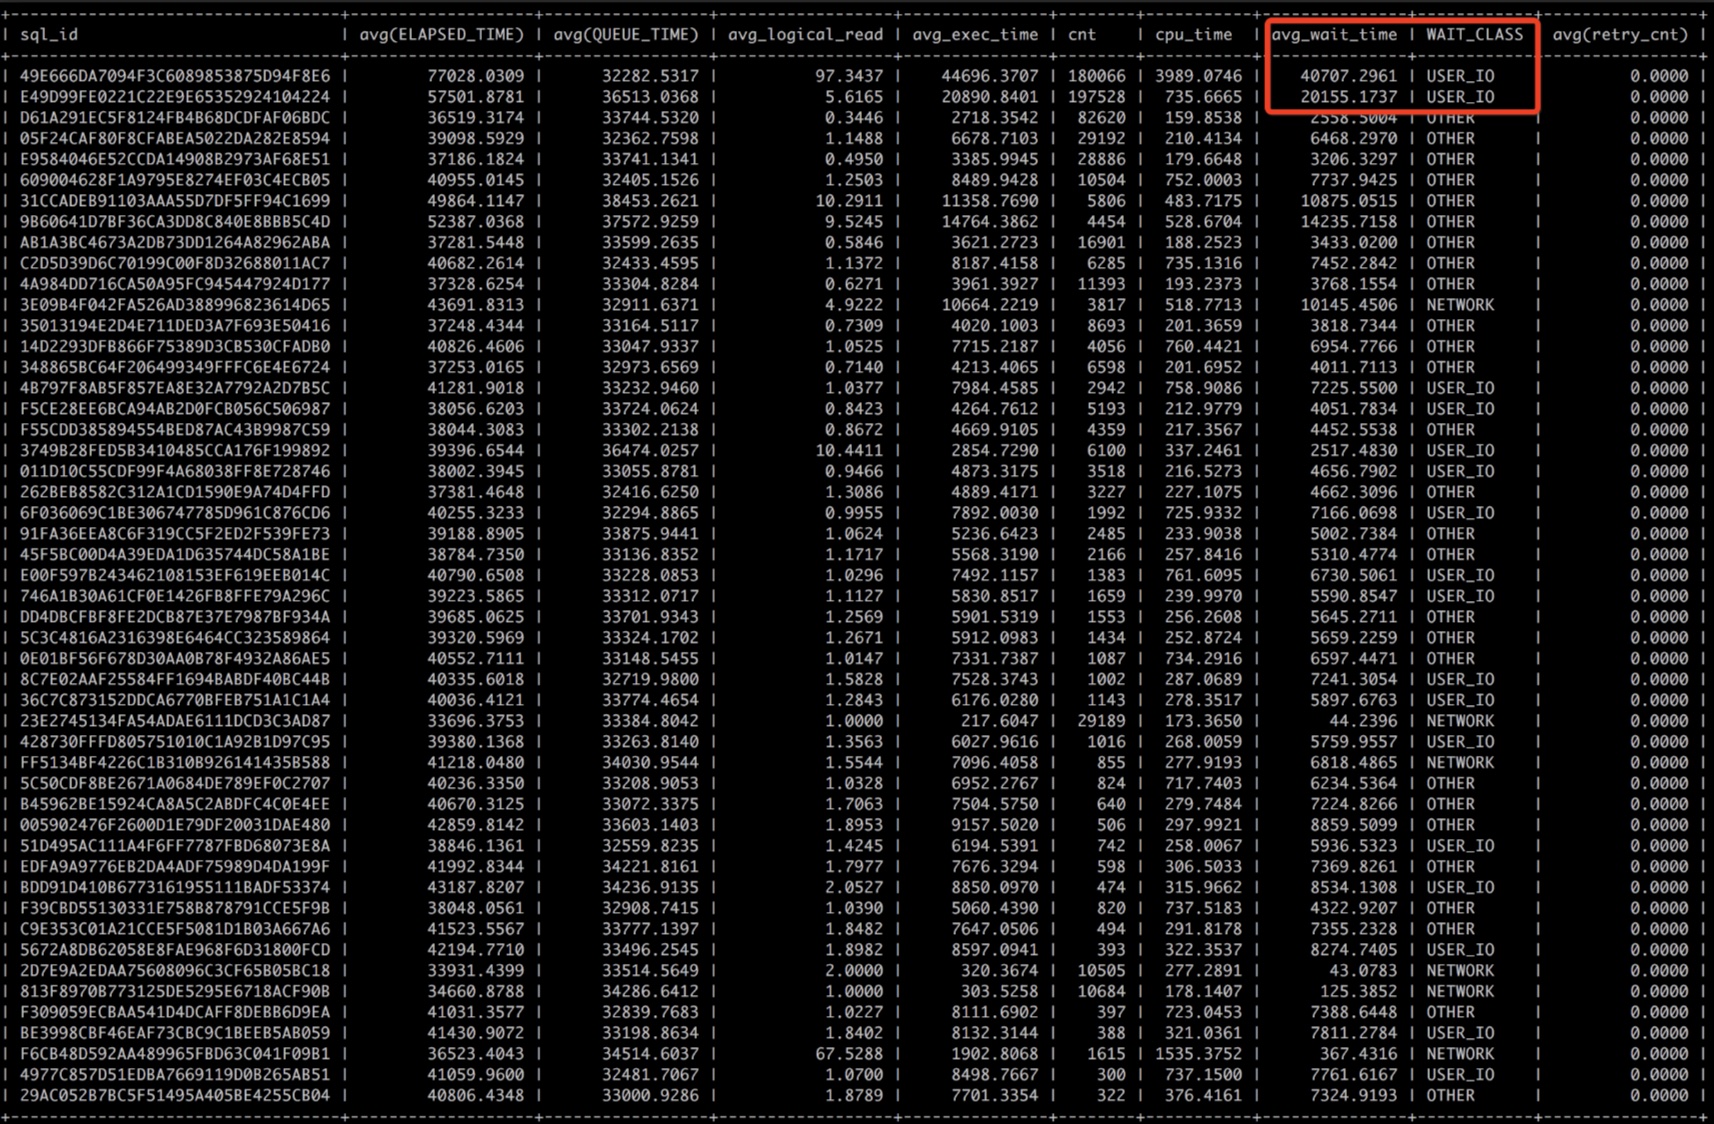Select sql_id starting with 49E666DA7094
The image size is (1714, 1124).
(174, 76)
